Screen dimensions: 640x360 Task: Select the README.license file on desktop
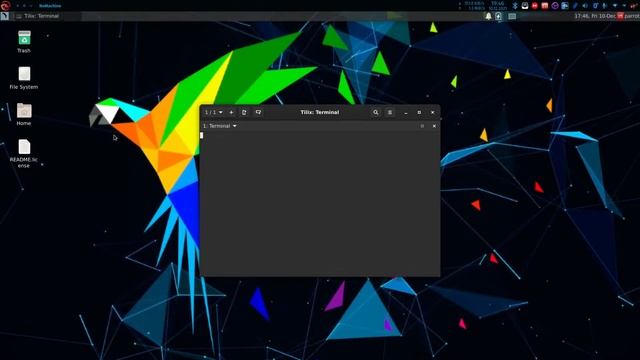click(24, 153)
